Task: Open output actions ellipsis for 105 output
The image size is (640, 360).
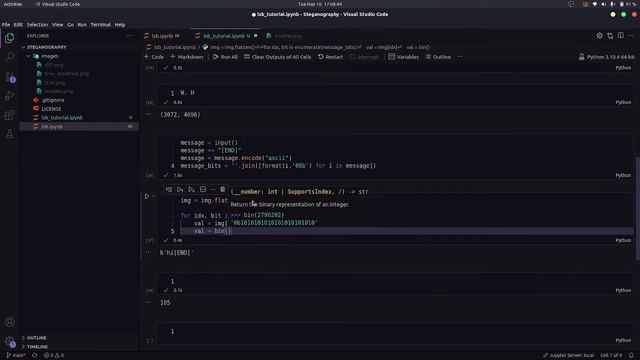Action: click(x=148, y=302)
